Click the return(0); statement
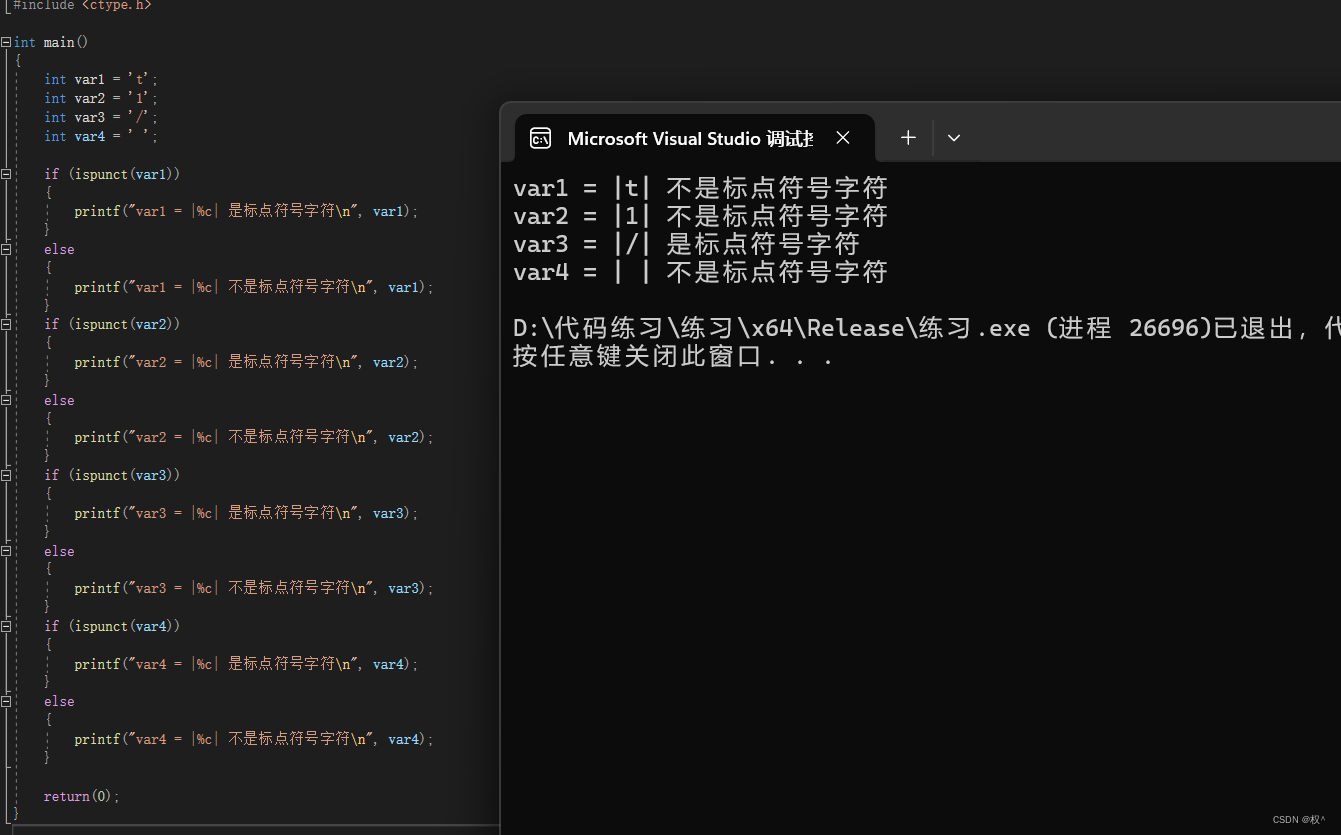1341x835 pixels. tap(82, 796)
